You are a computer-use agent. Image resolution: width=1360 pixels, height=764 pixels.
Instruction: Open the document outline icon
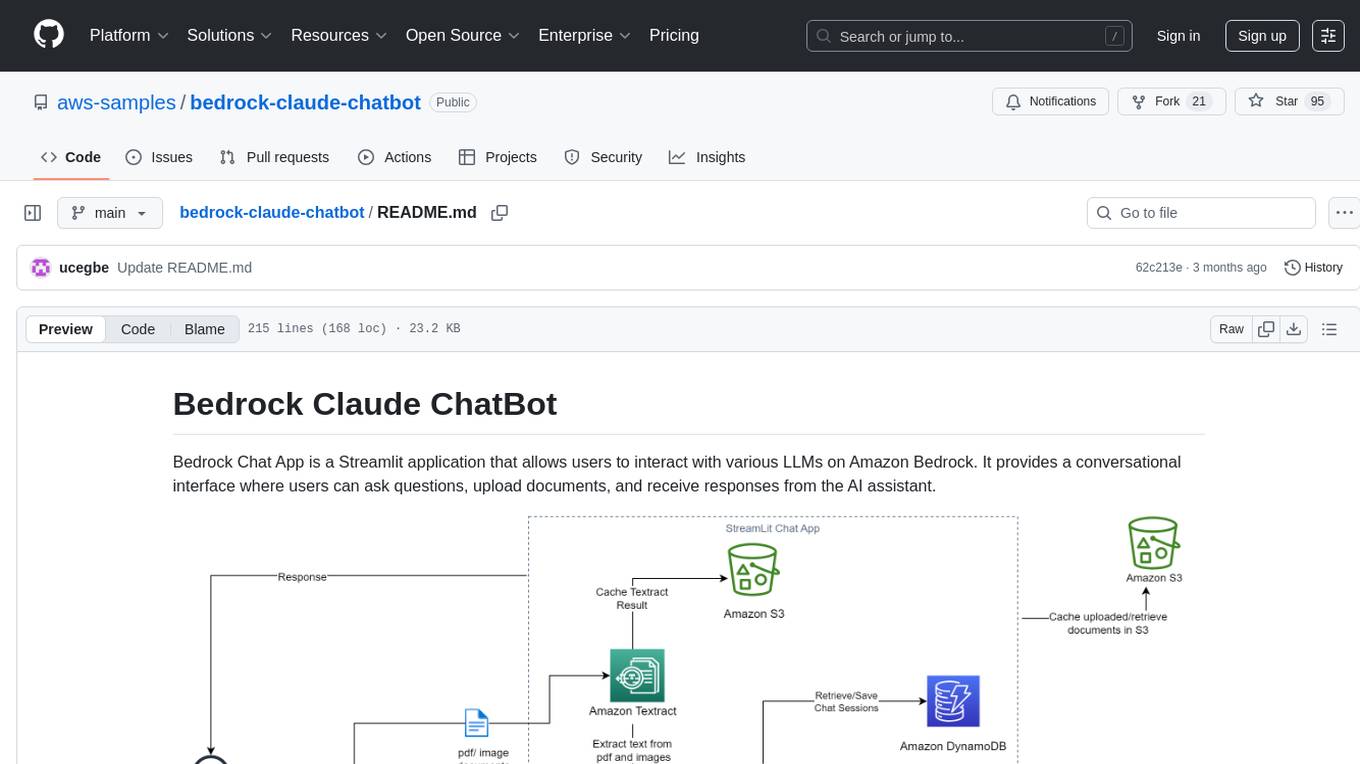tap(1329, 329)
